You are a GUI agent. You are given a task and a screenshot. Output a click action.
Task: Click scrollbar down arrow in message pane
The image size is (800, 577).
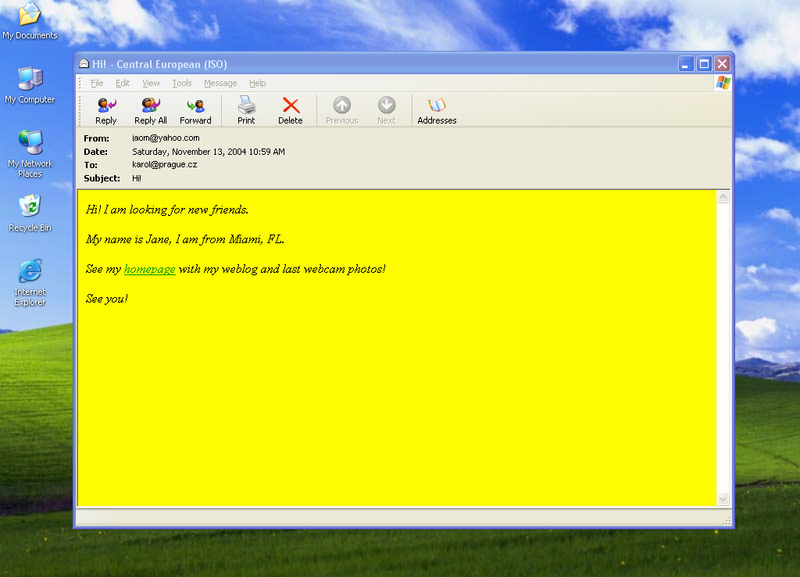(x=723, y=499)
